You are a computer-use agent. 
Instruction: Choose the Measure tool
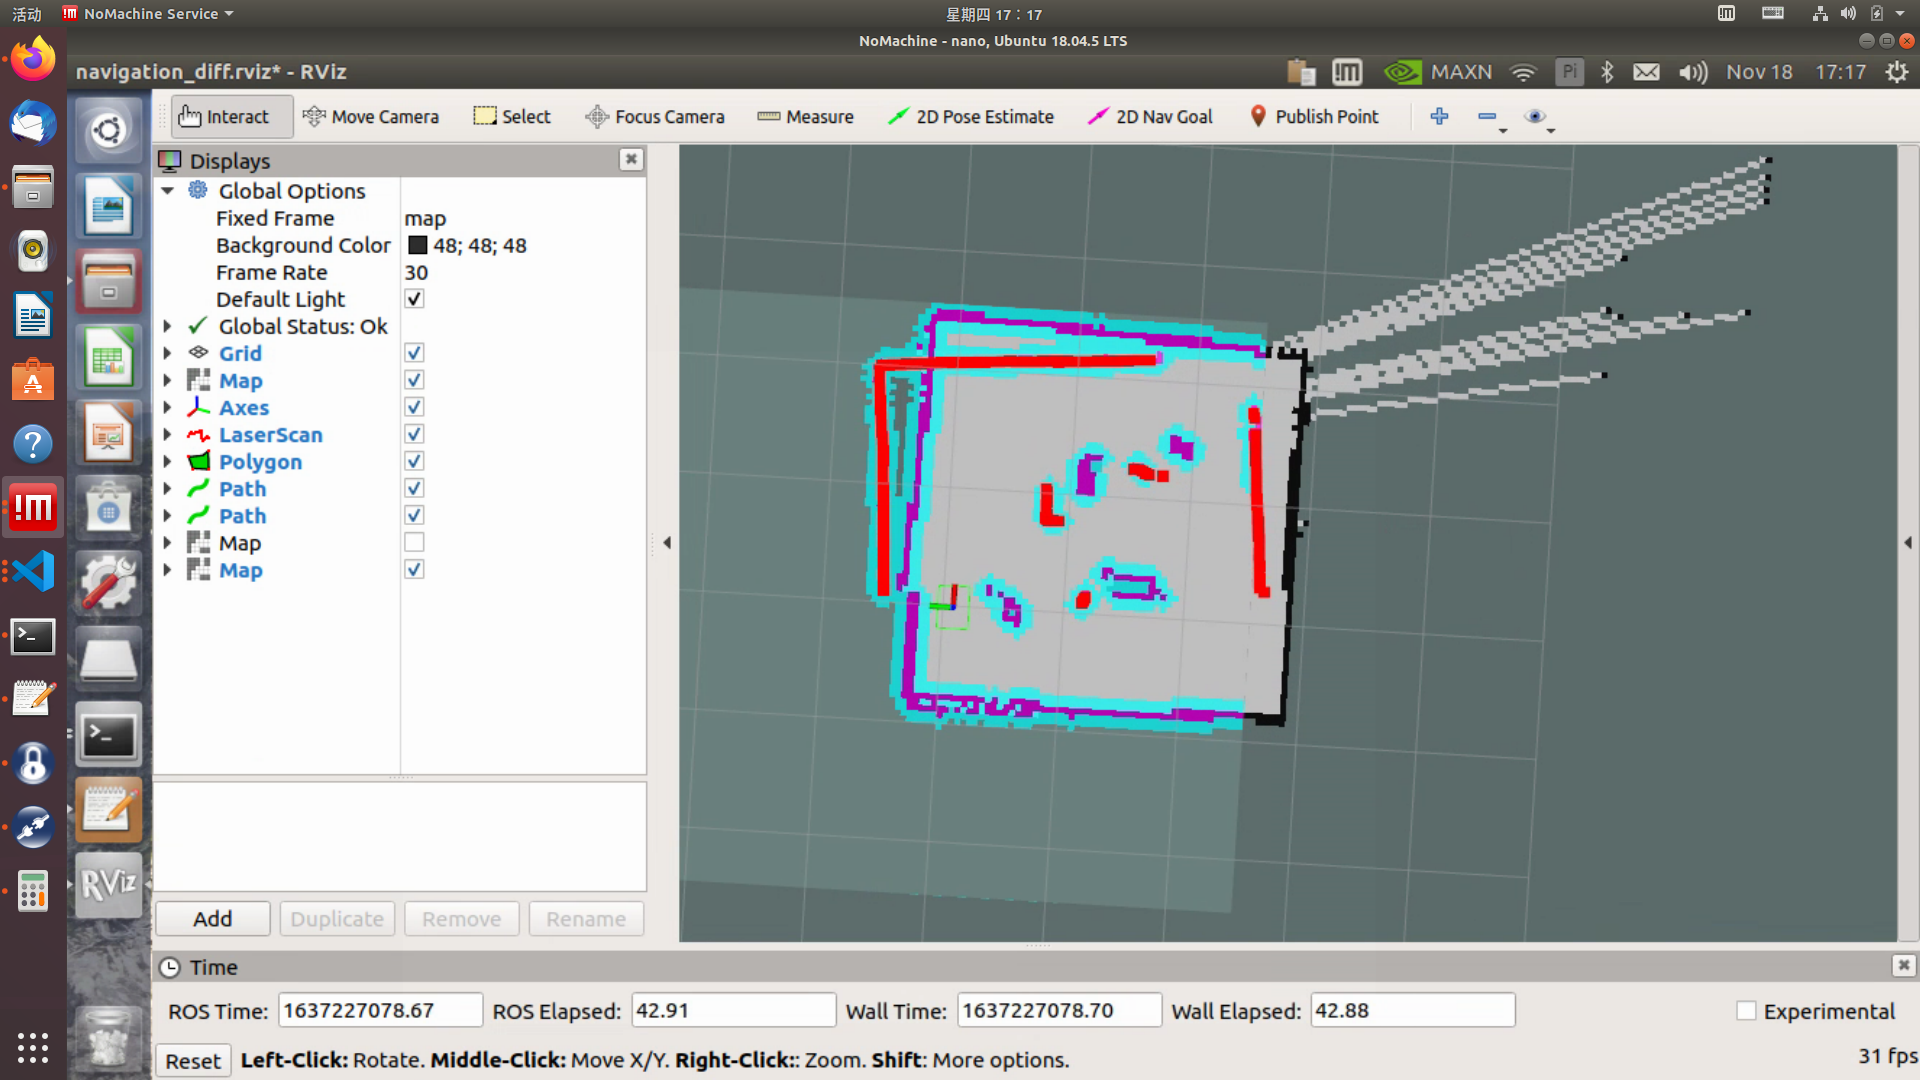(805, 117)
